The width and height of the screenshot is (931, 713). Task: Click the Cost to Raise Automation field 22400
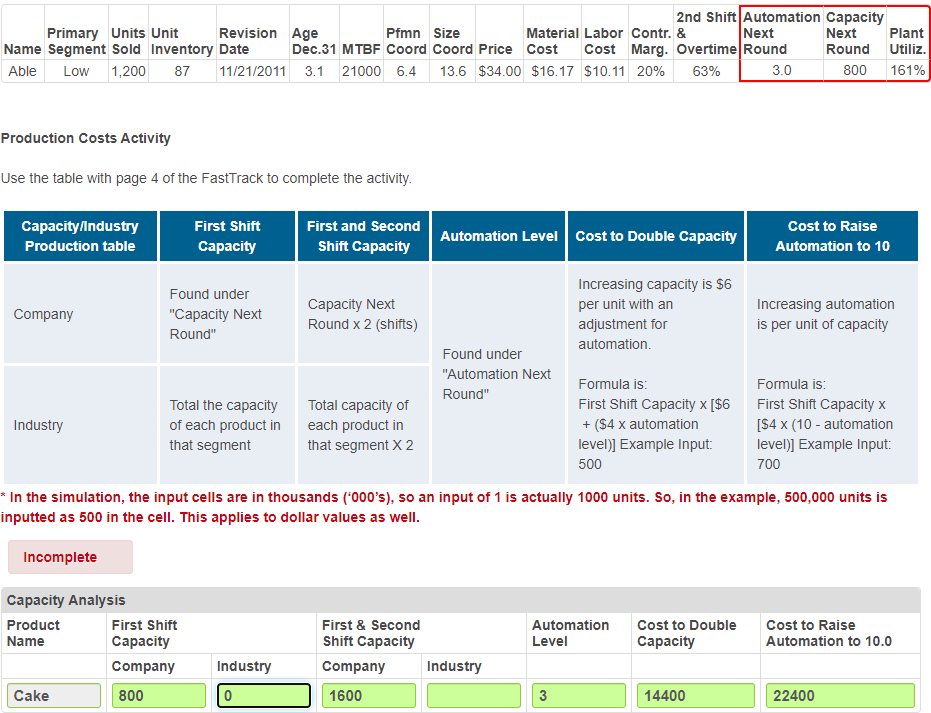point(840,695)
